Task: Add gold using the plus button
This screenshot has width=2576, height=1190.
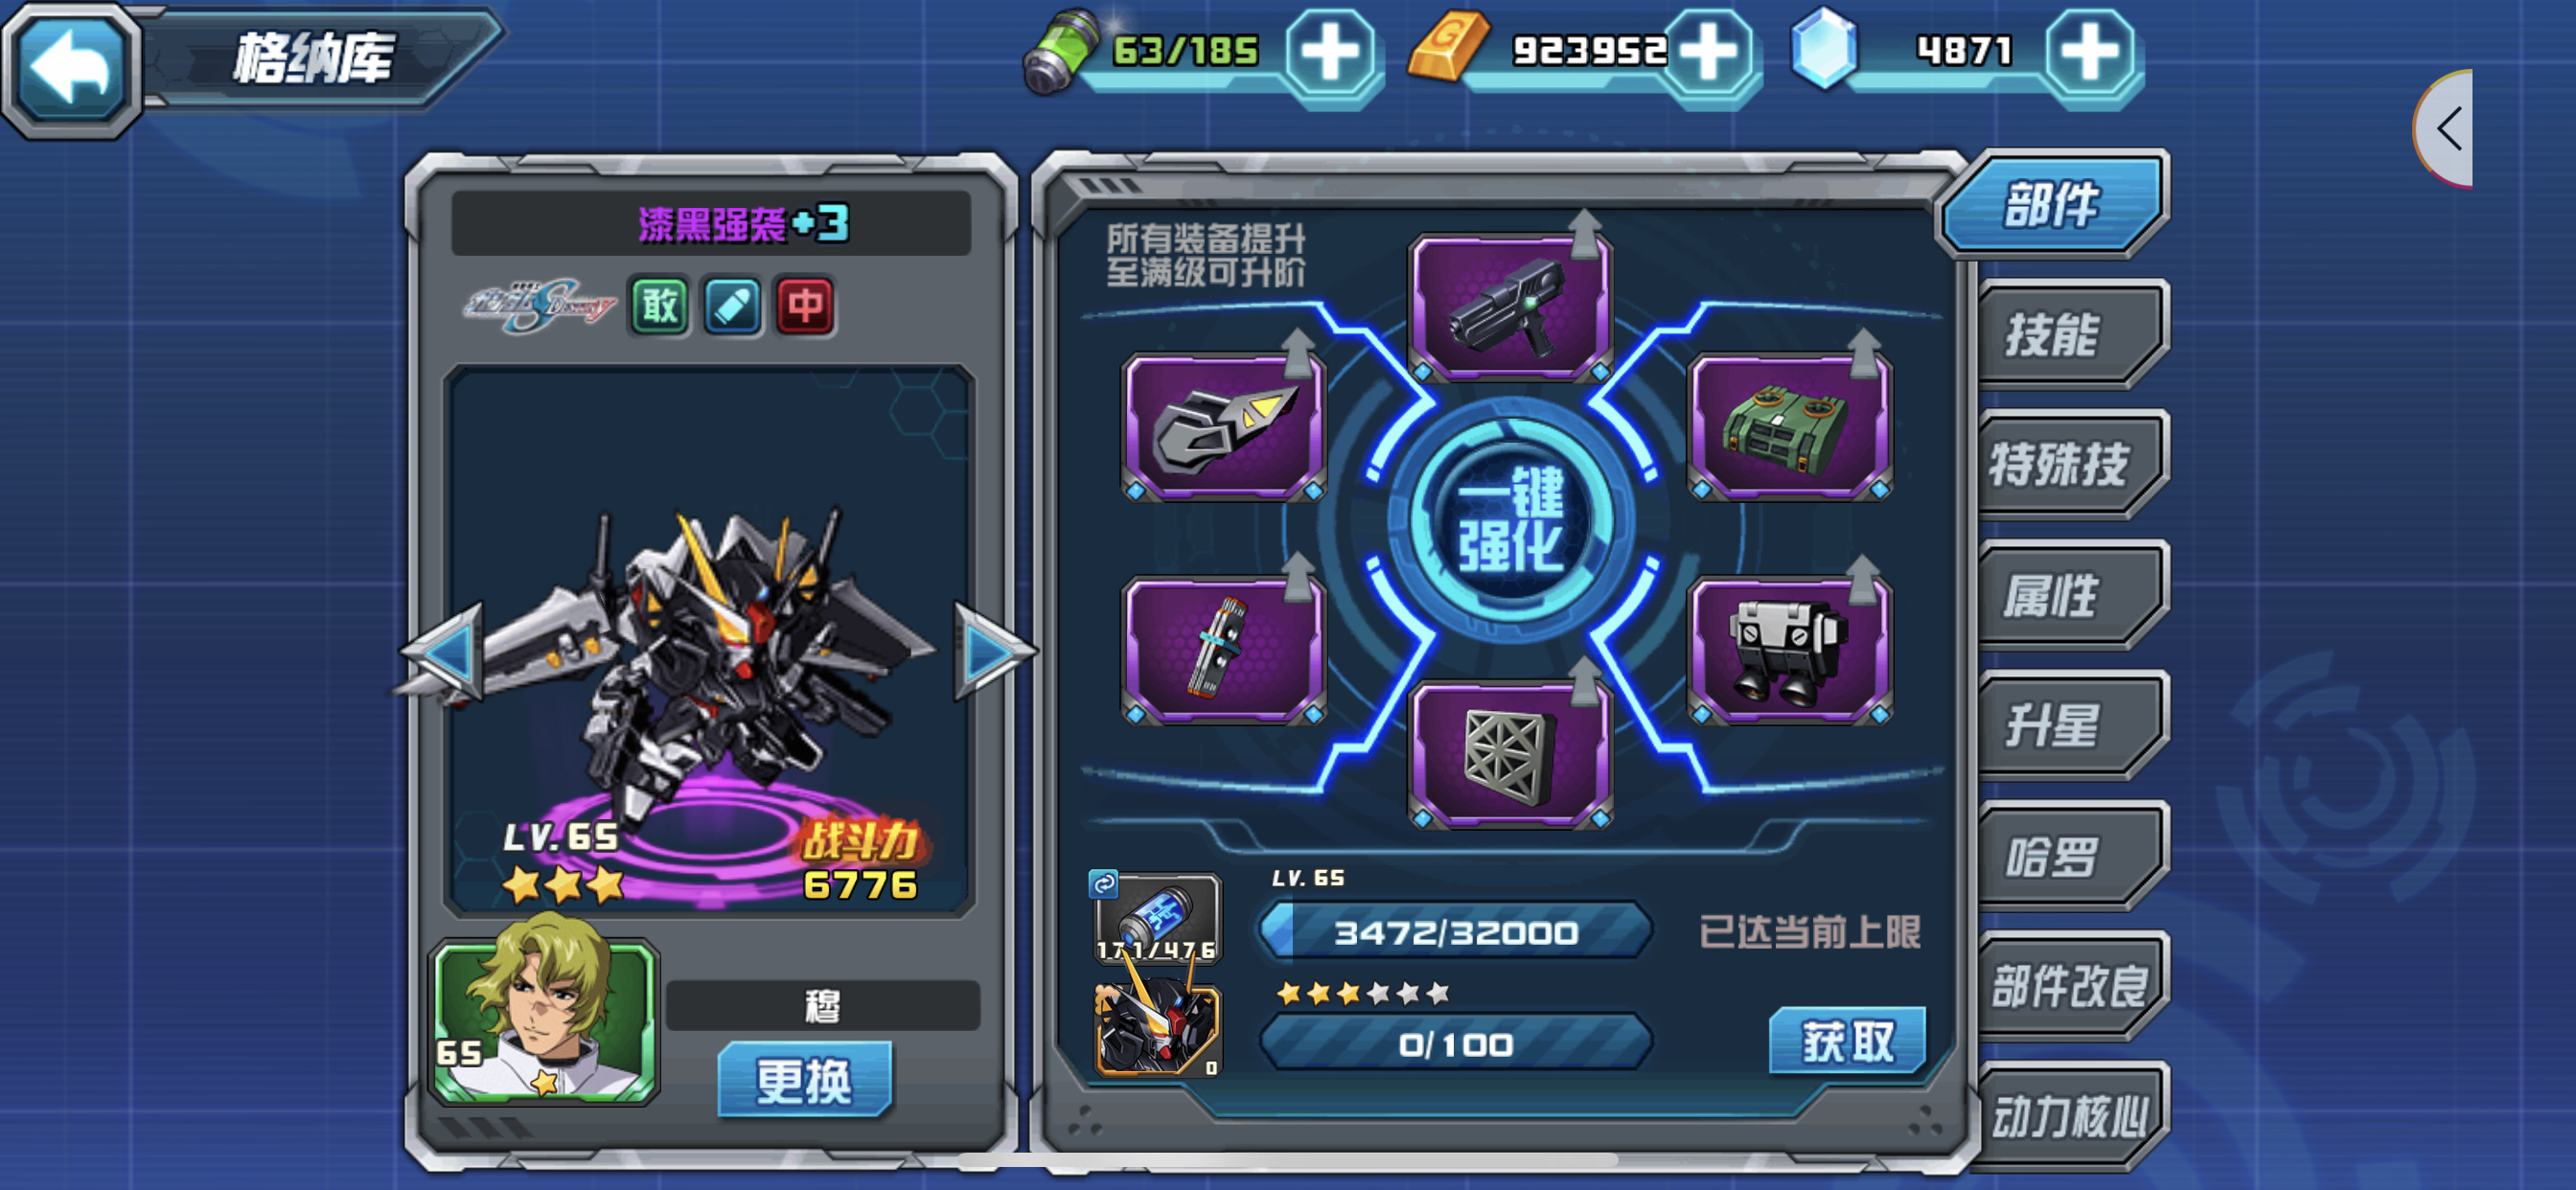Action: 1710,52
